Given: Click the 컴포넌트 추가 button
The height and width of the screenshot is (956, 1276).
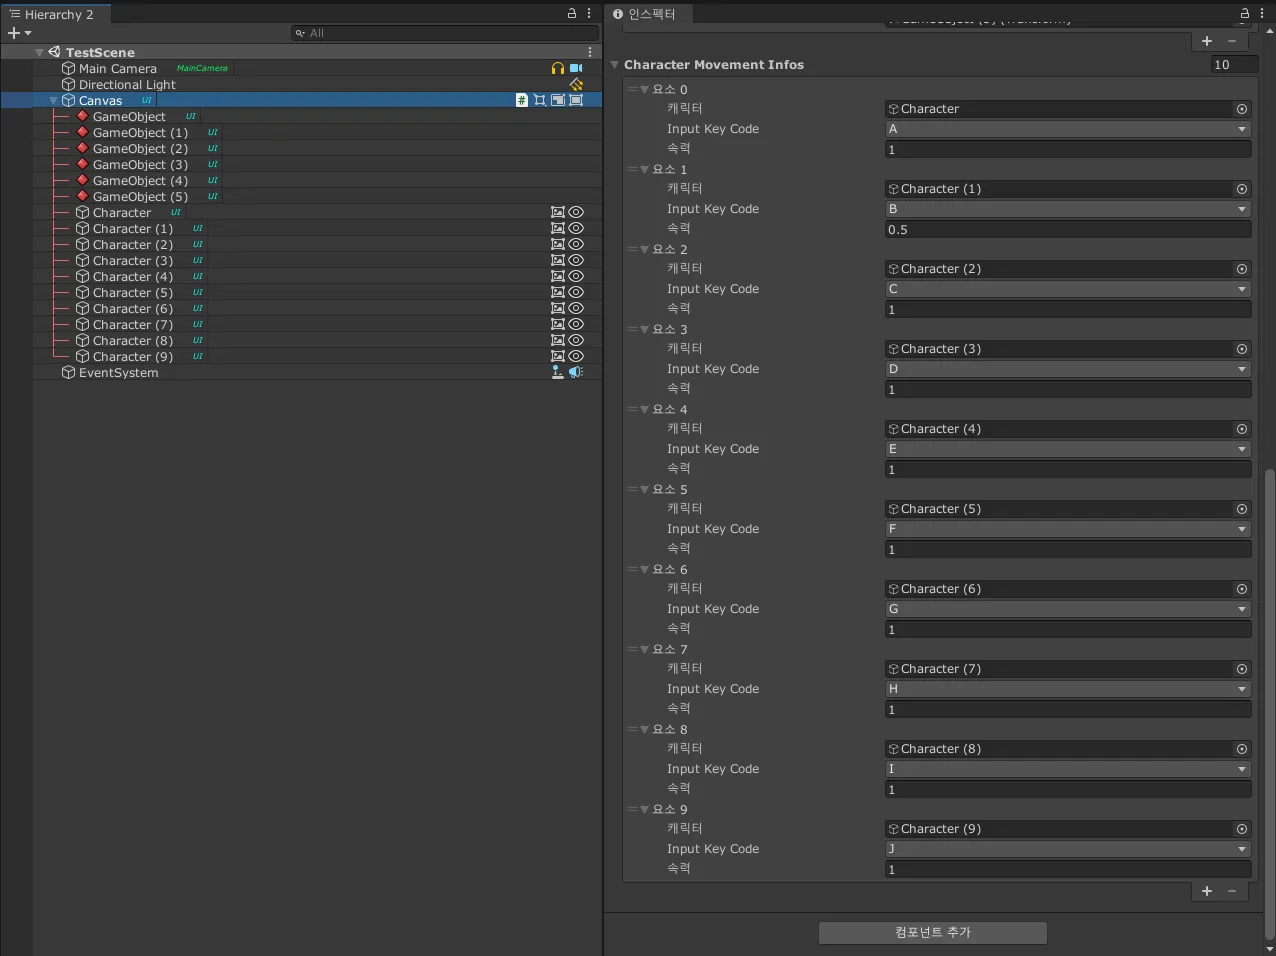Looking at the screenshot, I should (x=932, y=932).
